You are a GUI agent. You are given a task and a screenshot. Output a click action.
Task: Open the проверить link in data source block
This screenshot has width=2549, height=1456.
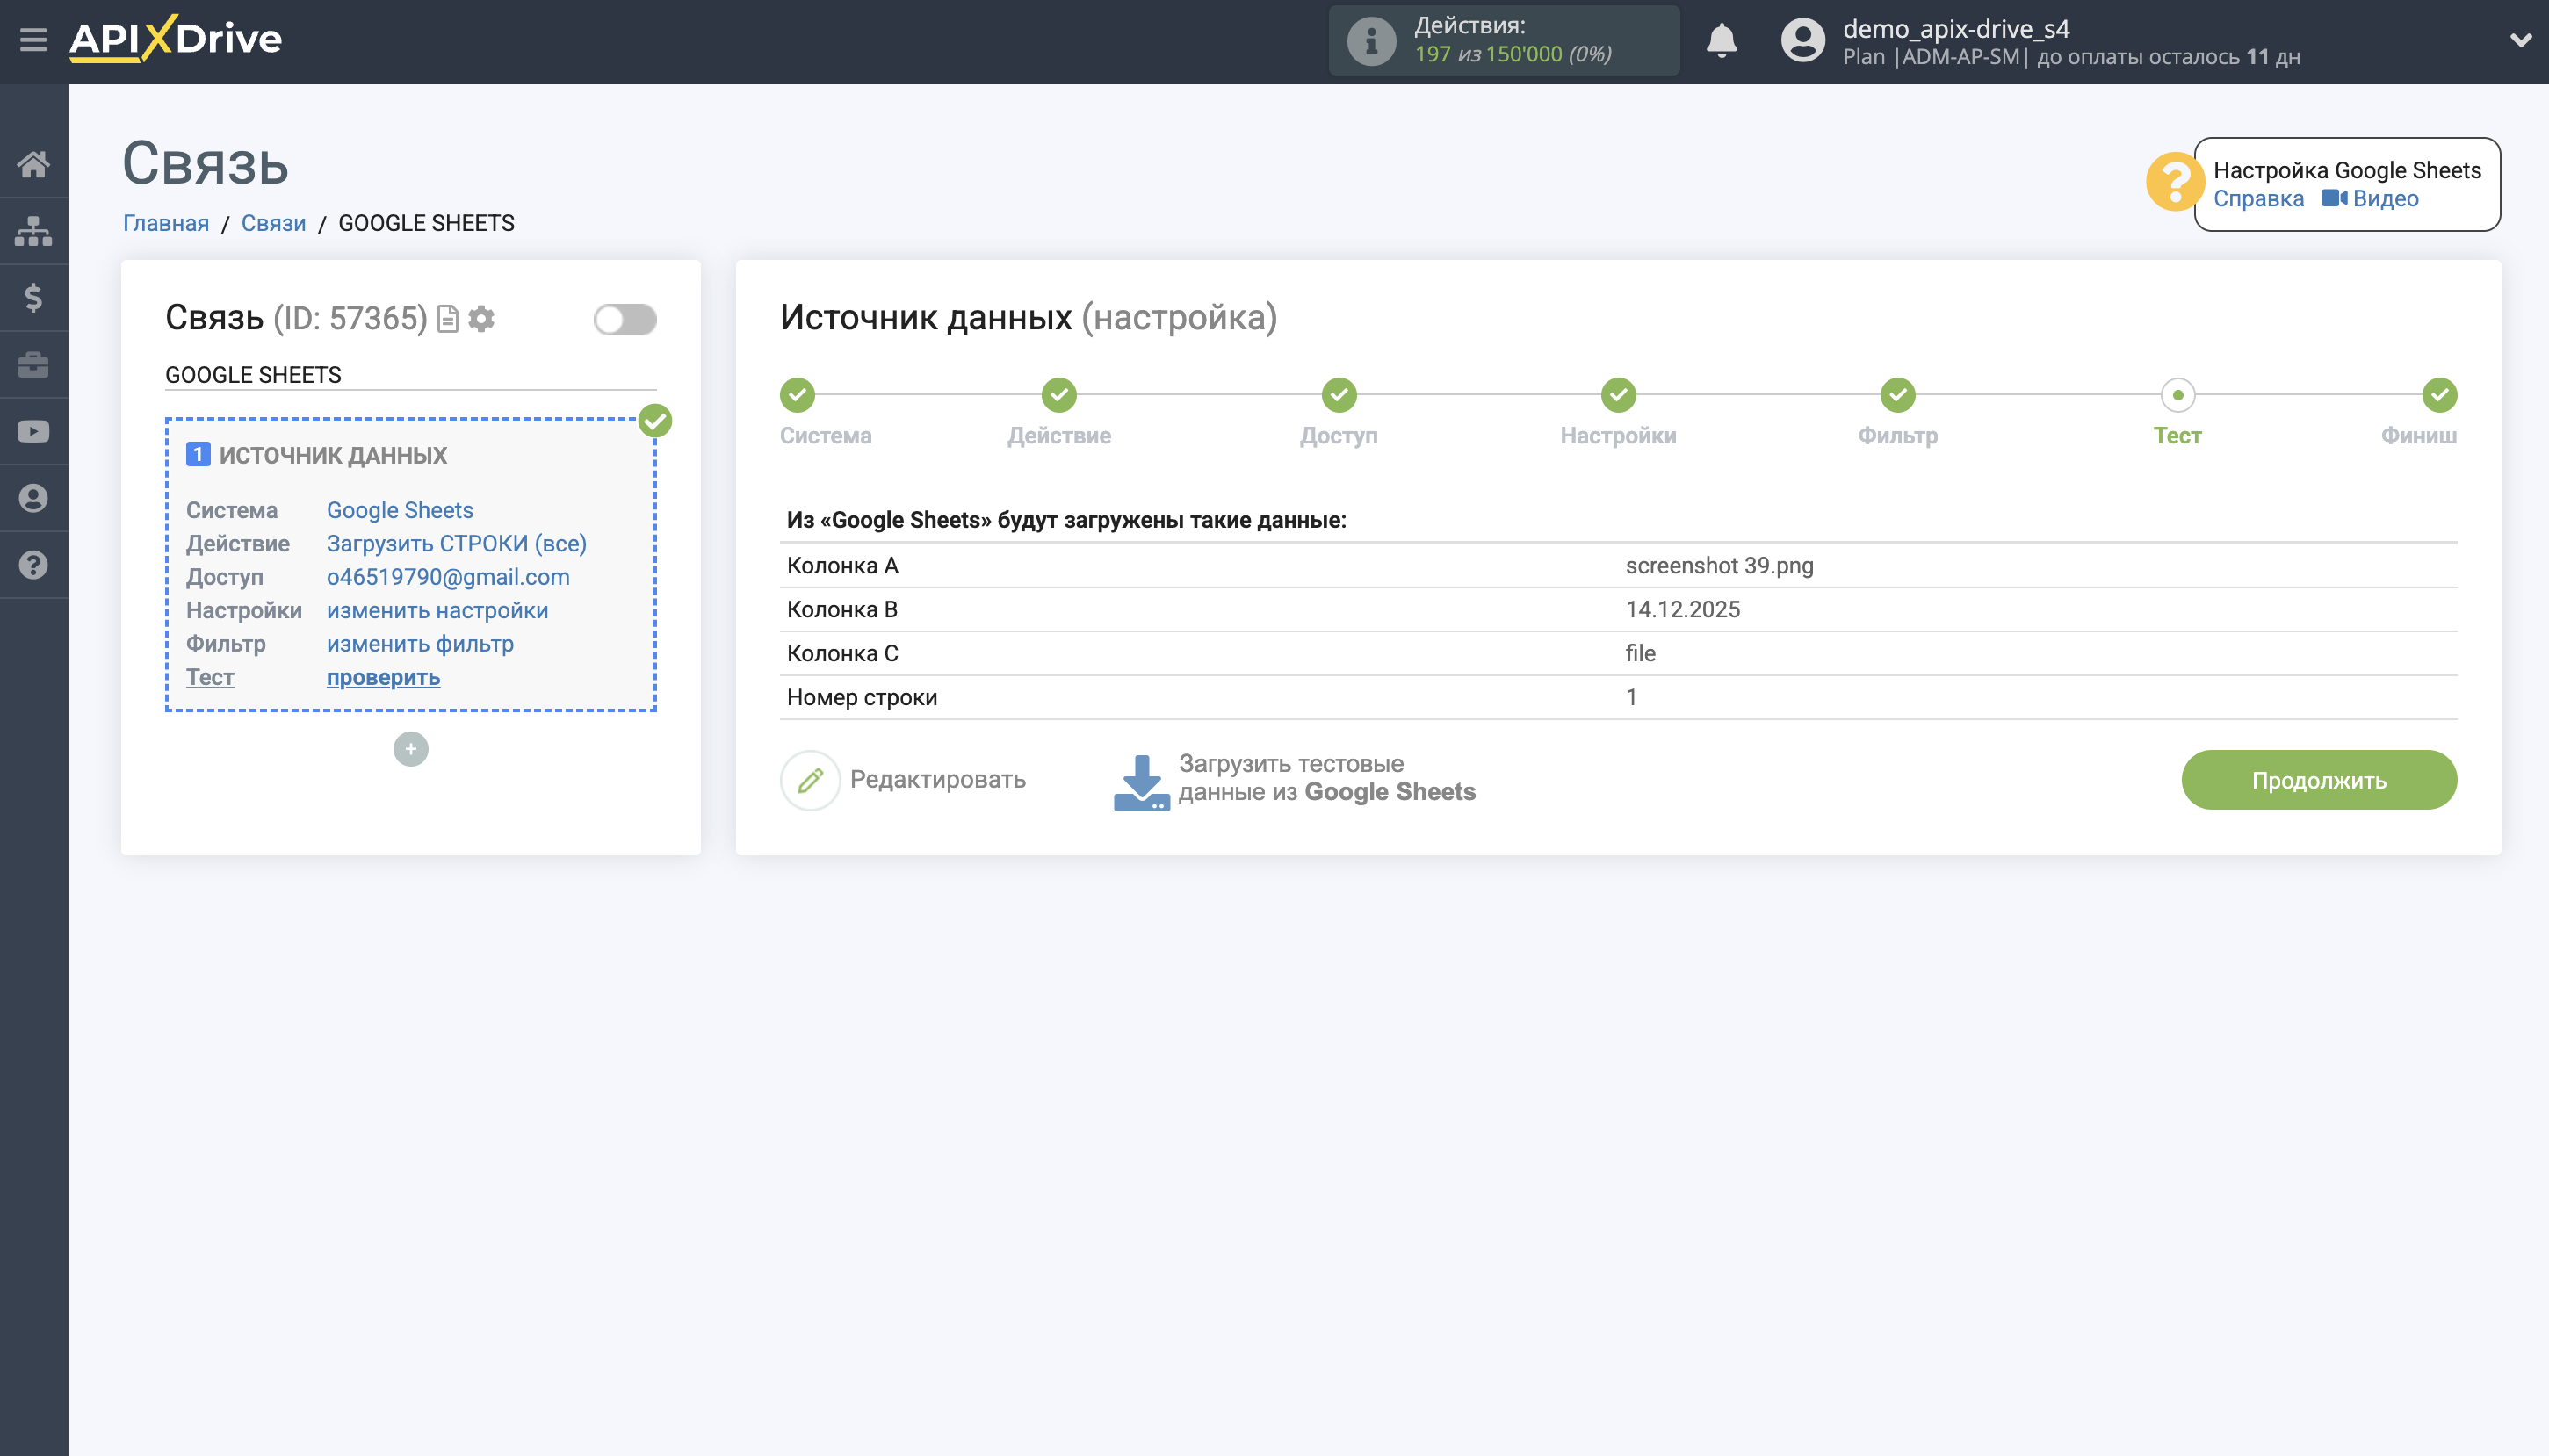(x=383, y=677)
